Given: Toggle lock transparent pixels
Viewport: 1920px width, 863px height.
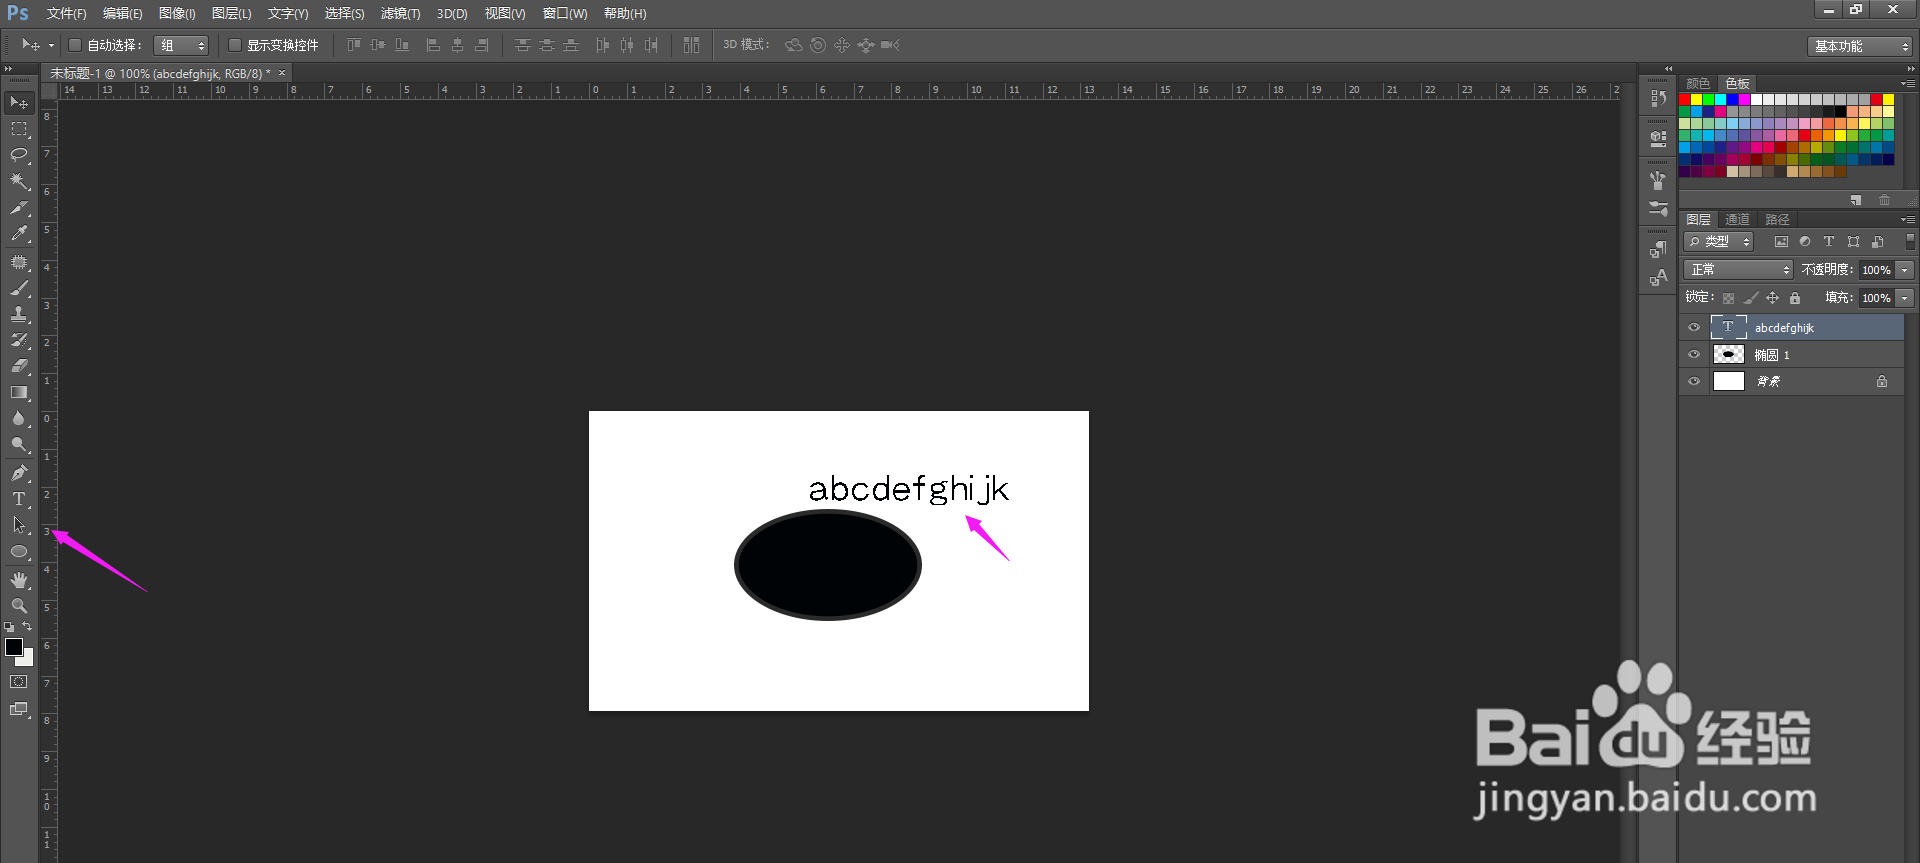Looking at the screenshot, I should pos(1729,298).
